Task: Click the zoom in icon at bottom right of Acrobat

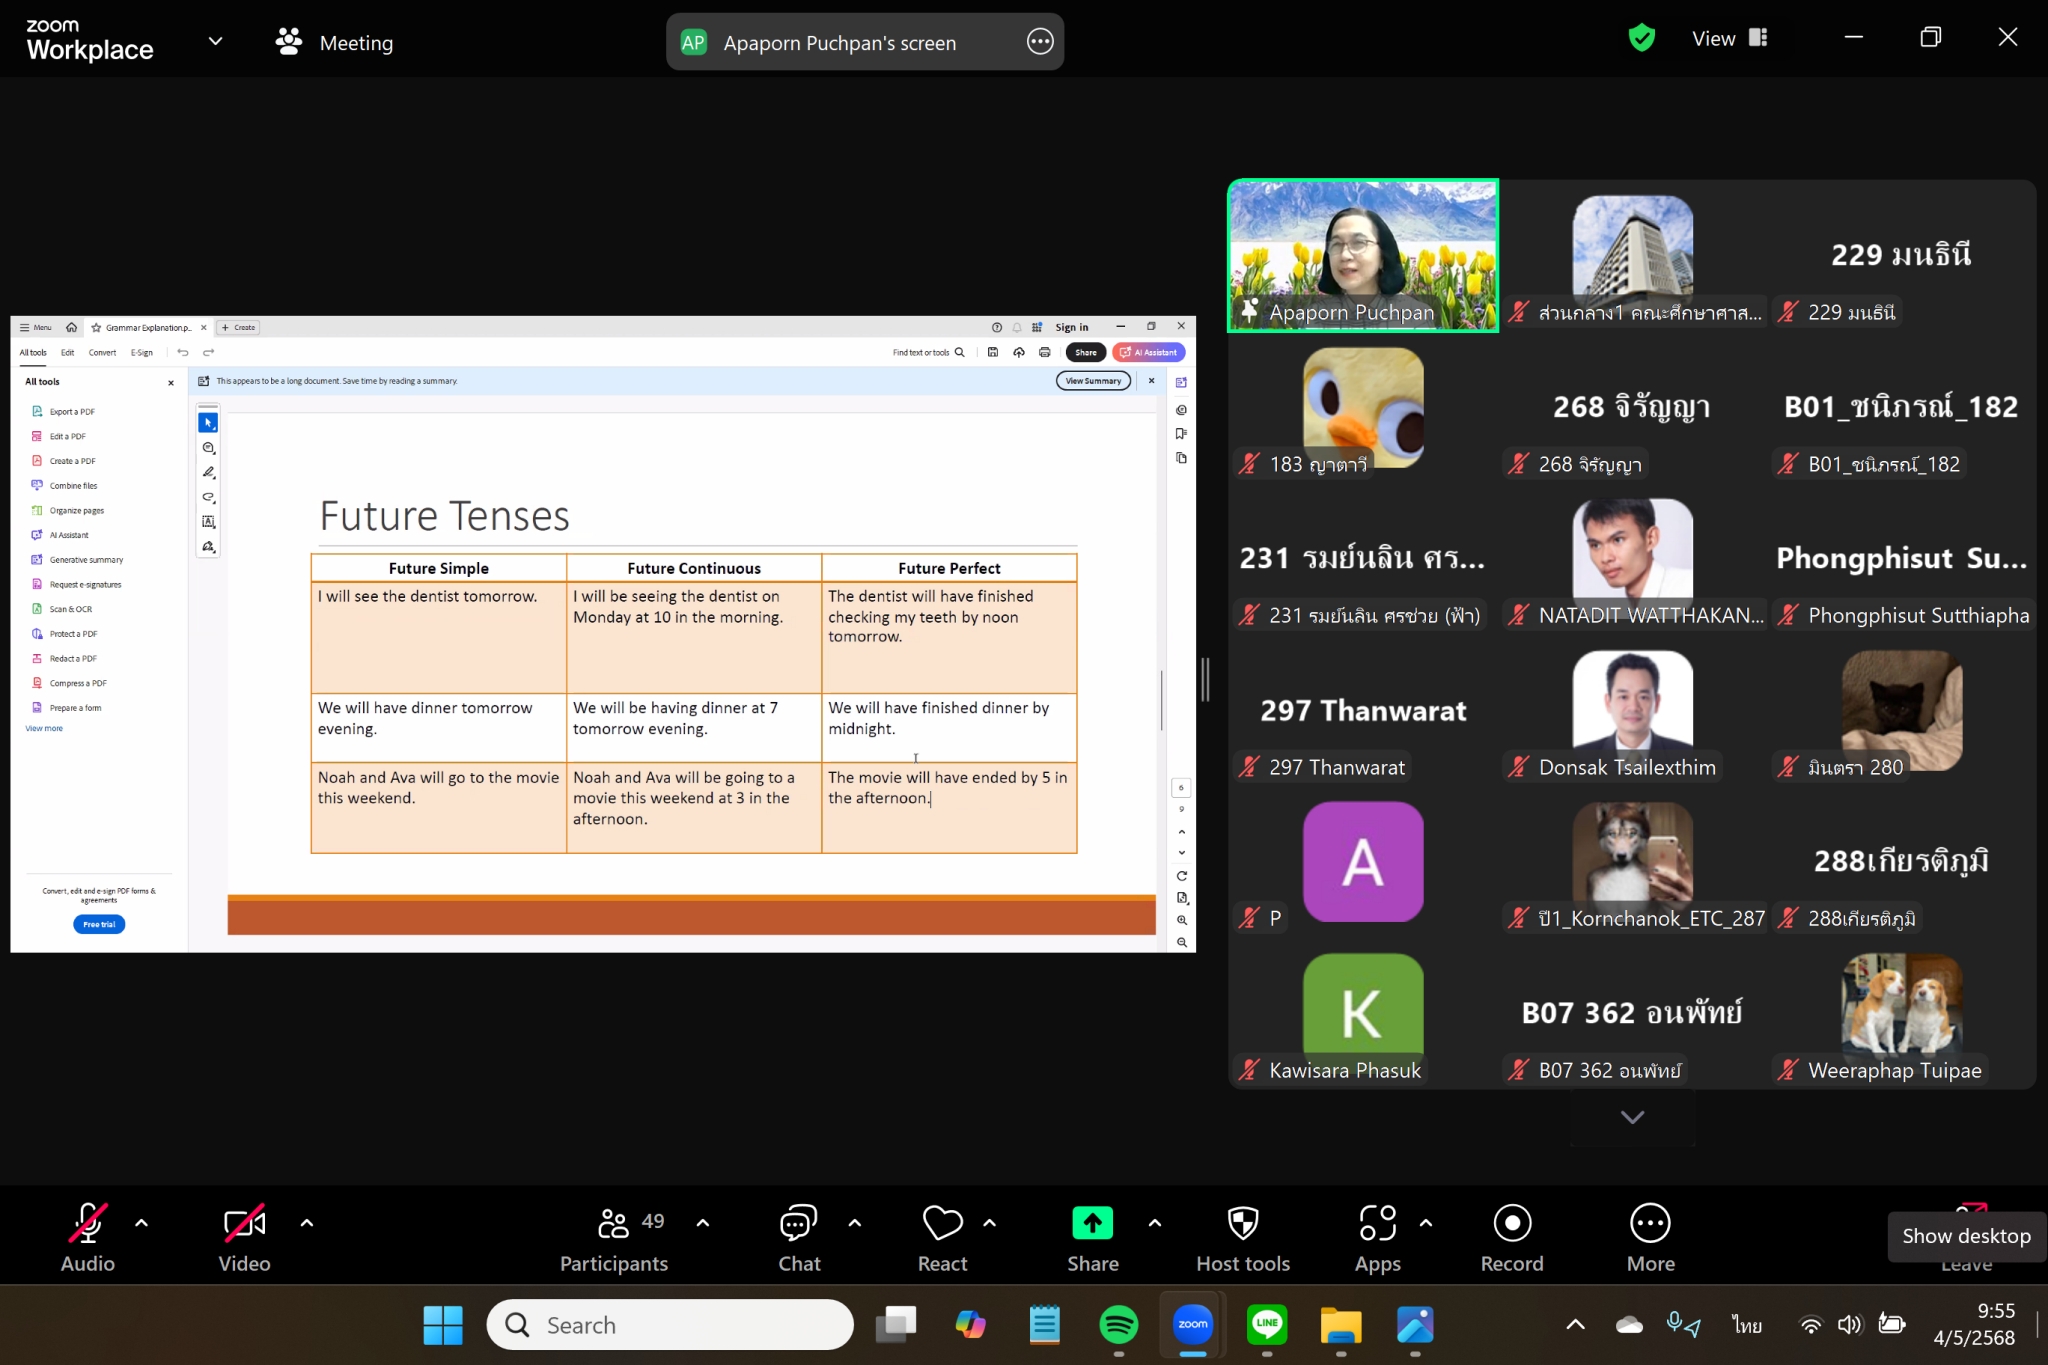Action: pos(1182,920)
